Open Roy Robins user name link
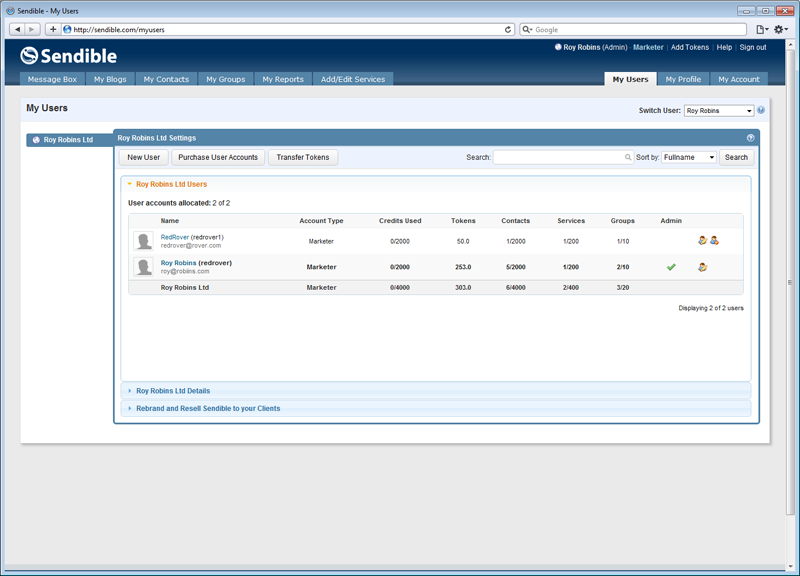800x576 pixels. 178,263
